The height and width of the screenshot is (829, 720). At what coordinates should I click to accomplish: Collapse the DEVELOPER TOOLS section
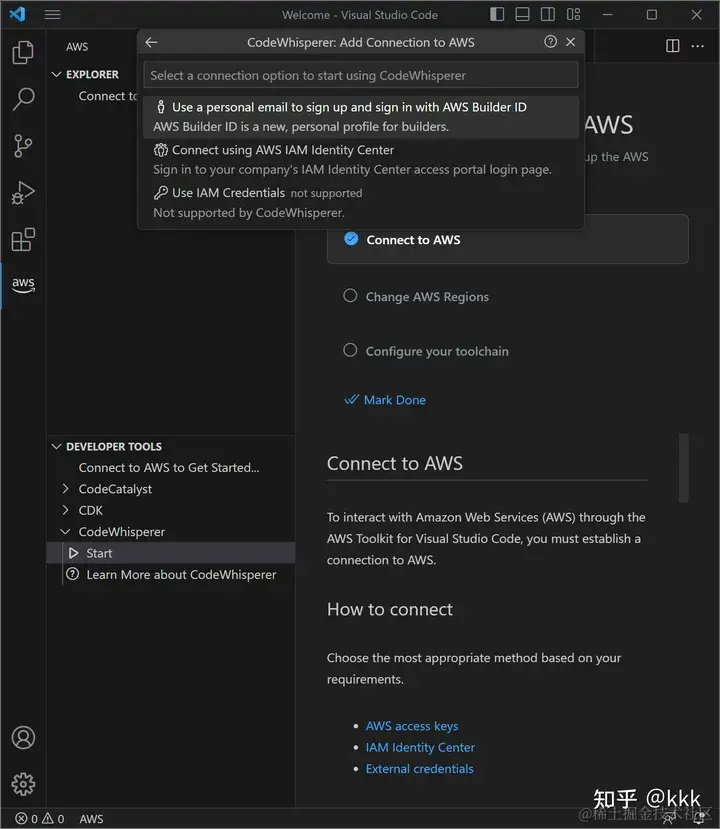click(57, 447)
